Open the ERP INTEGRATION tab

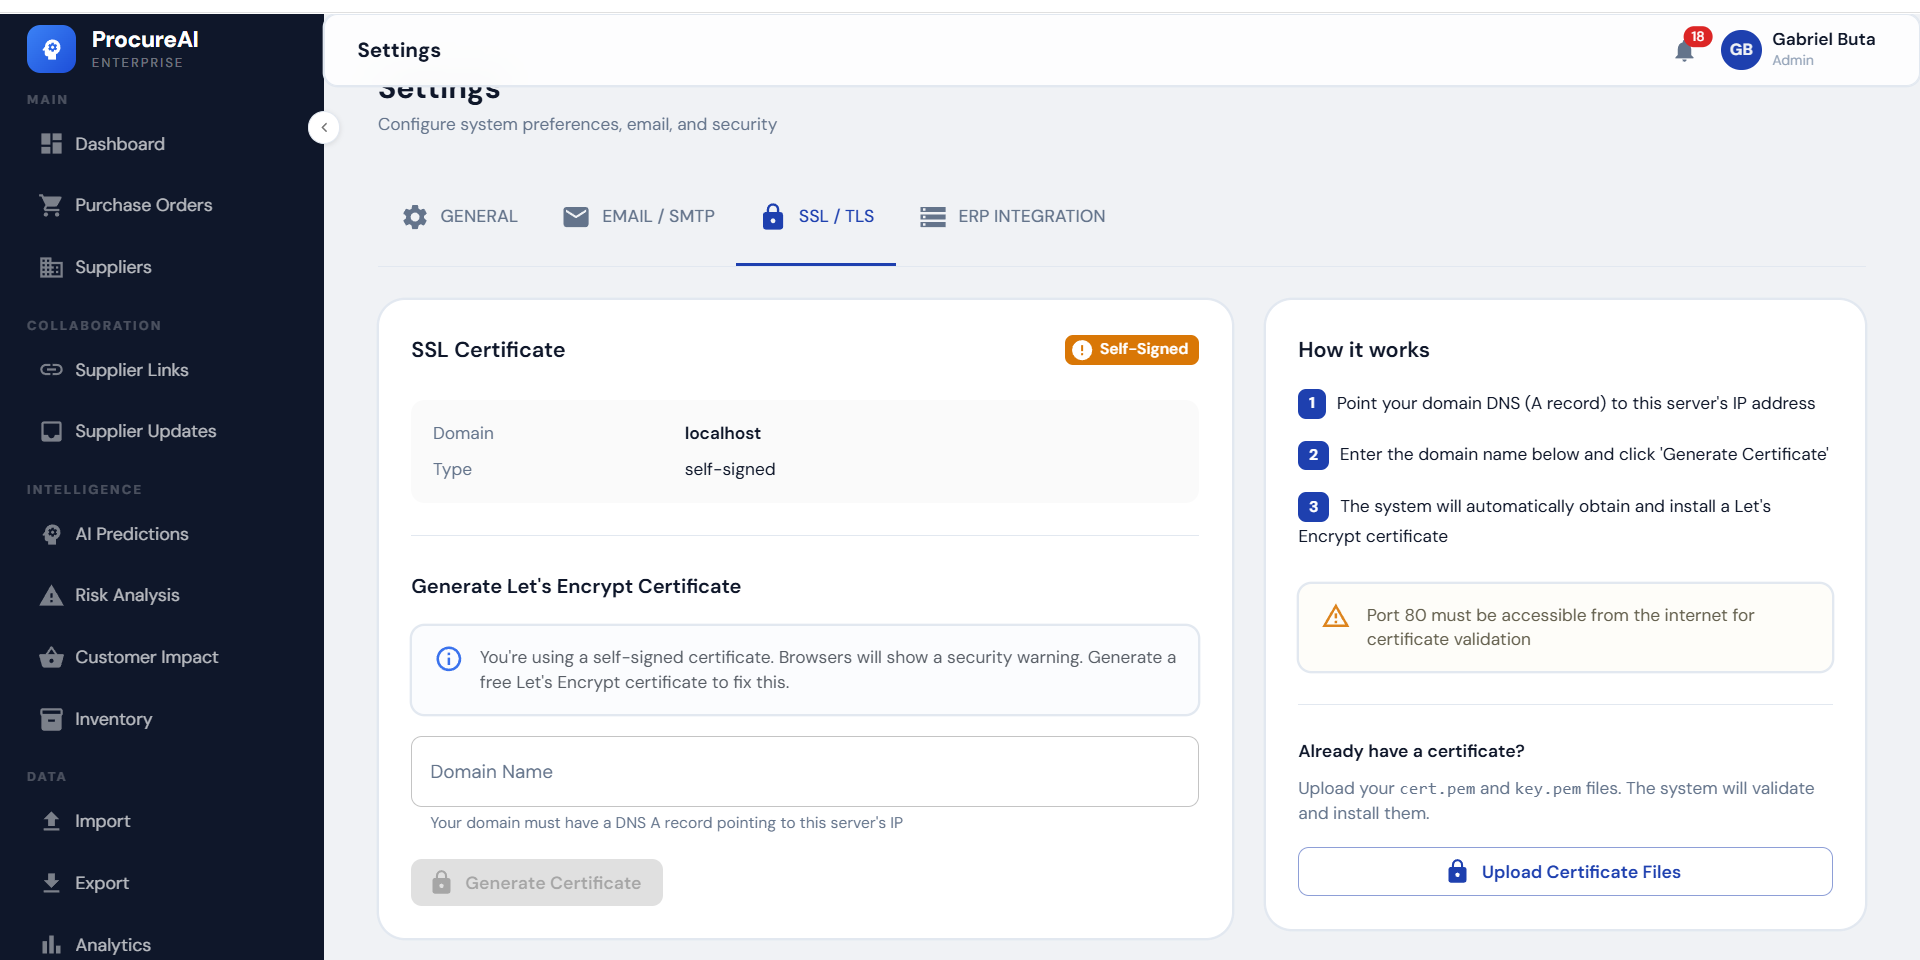(x=1012, y=216)
